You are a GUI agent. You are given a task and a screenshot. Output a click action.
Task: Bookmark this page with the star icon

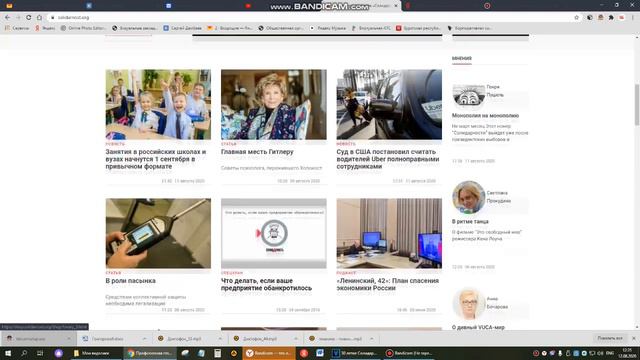click(x=576, y=18)
